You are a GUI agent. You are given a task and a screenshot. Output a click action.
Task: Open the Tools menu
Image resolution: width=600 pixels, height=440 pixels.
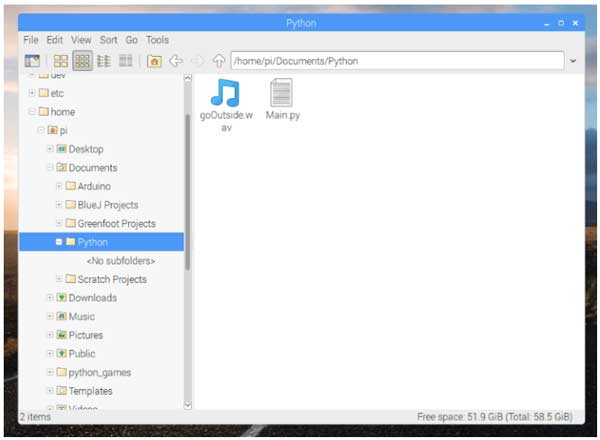(157, 40)
